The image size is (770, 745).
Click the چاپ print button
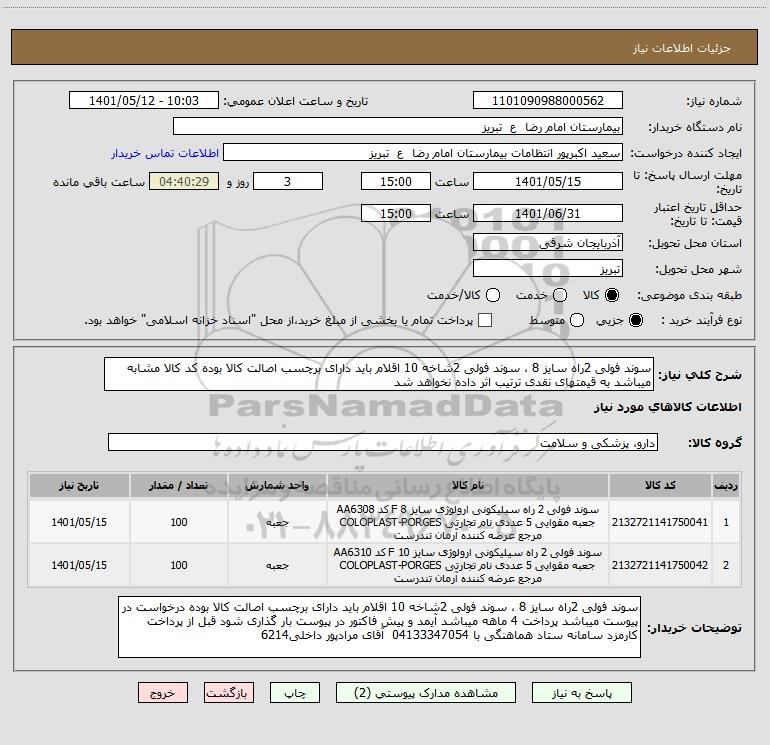pyautogui.click(x=295, y=693)
